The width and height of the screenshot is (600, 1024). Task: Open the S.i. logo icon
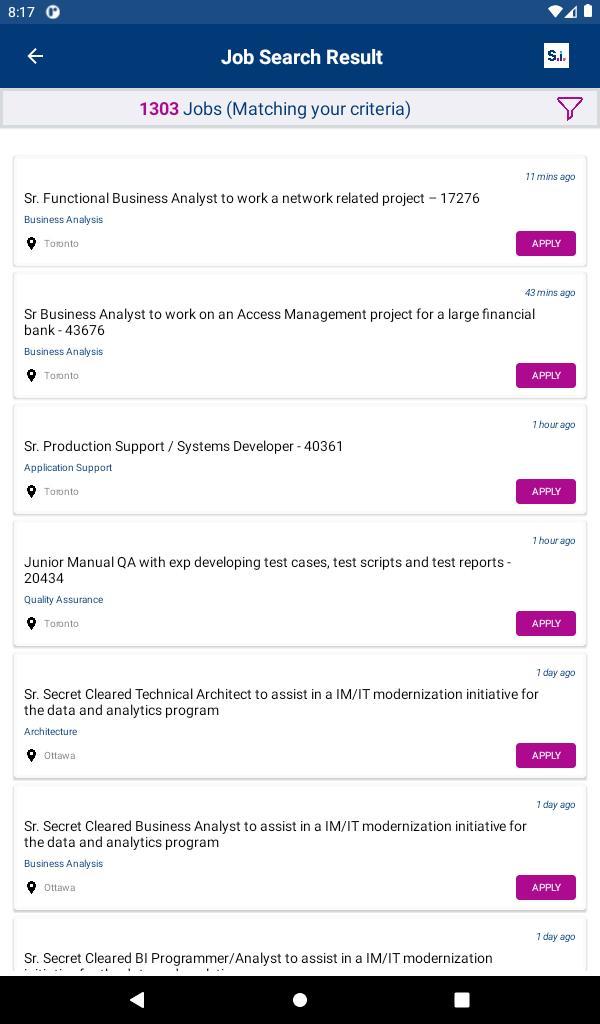click(x=556, y=56)
